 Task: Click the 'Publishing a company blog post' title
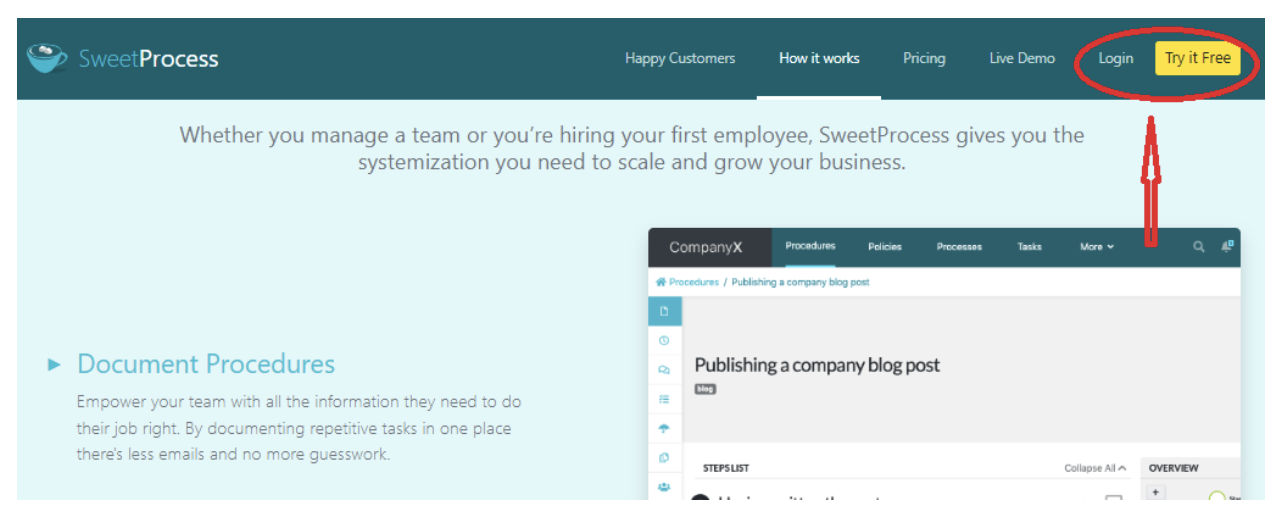click(817, 365)
